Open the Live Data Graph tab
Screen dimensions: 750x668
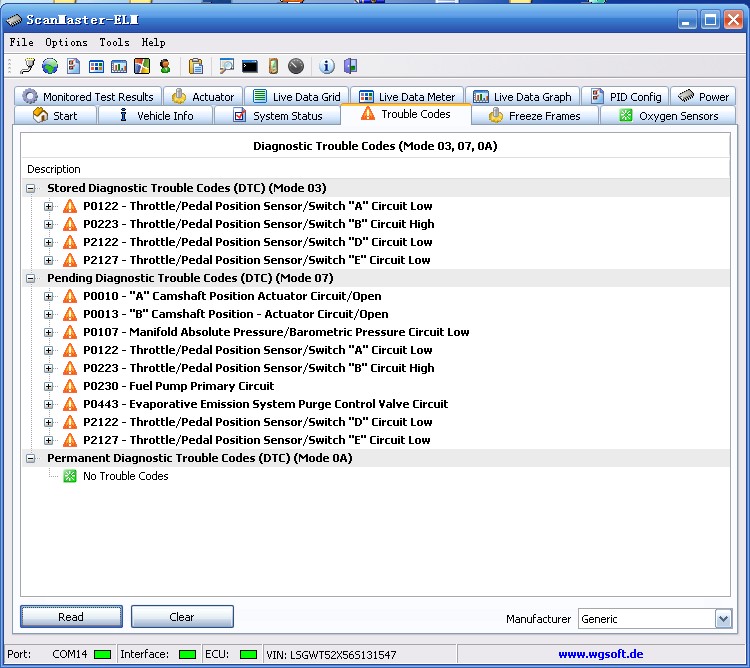click(x=522, y=97)
